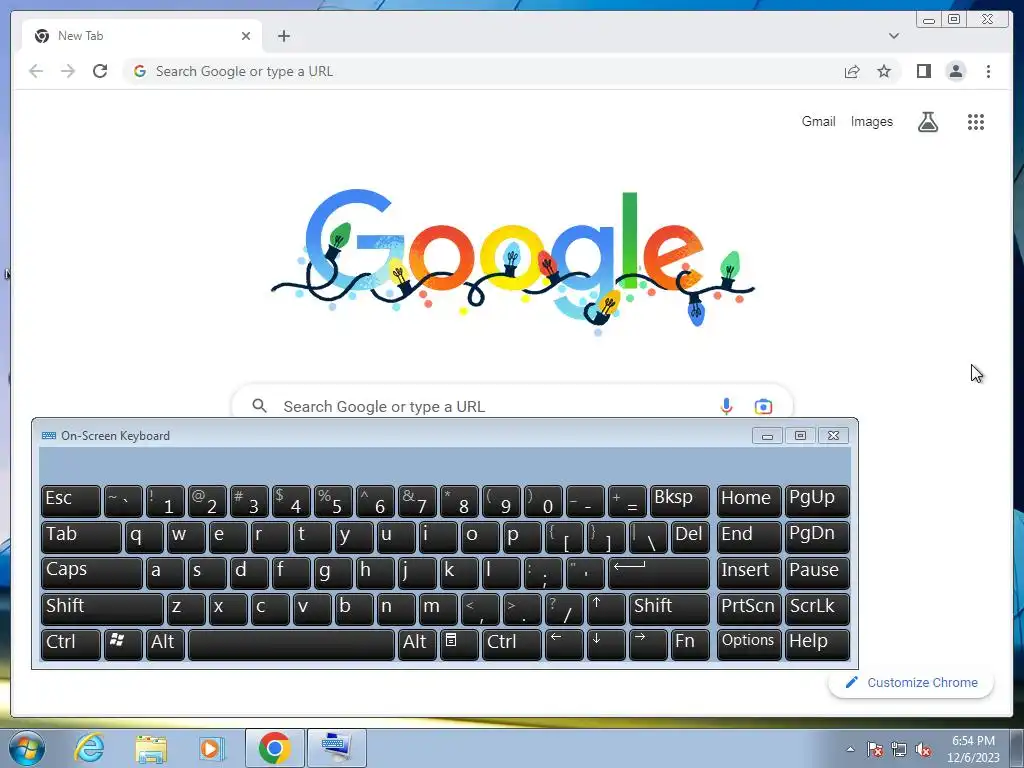Screen dimensions: 1024x768
Task: Open the muted volume tray icon
Action: coord(923,750)
